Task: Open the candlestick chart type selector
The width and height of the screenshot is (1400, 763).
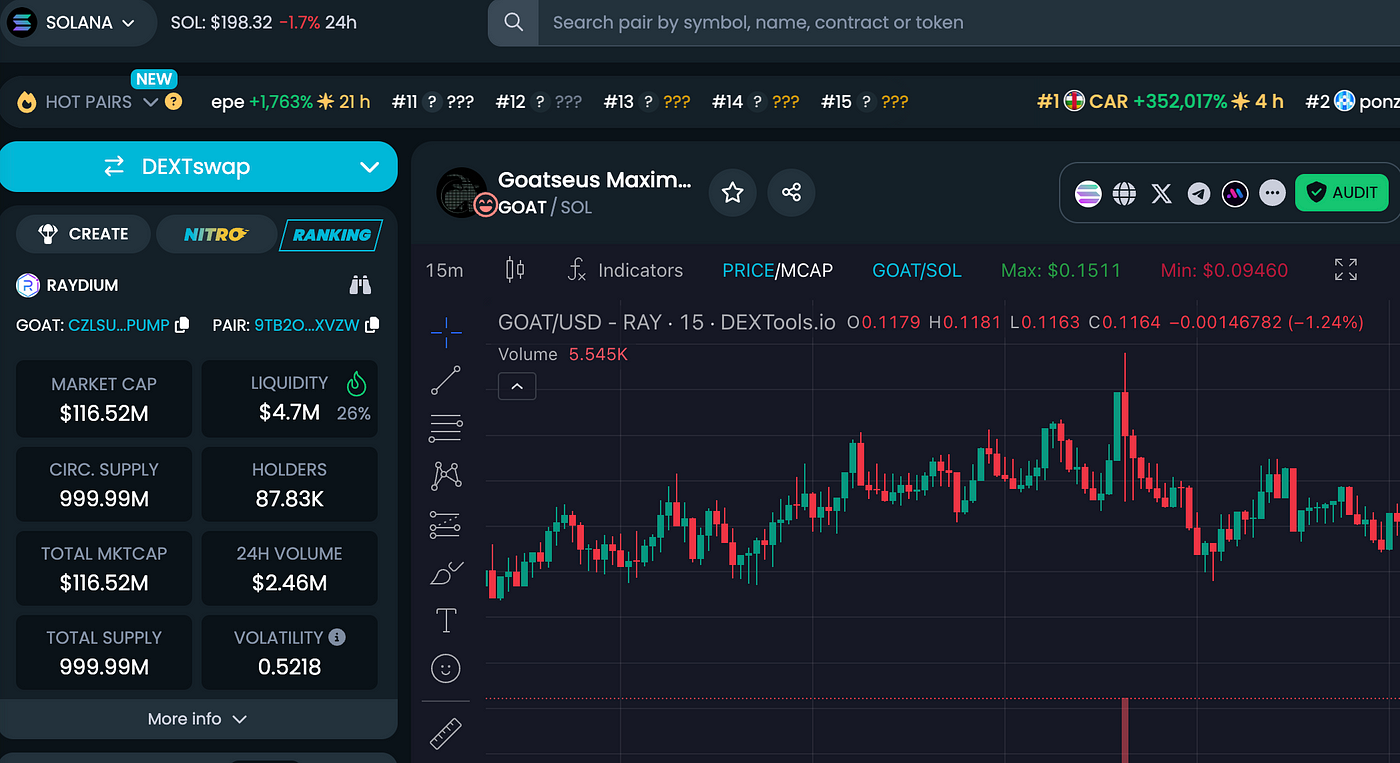Action: tap(515, 269)
